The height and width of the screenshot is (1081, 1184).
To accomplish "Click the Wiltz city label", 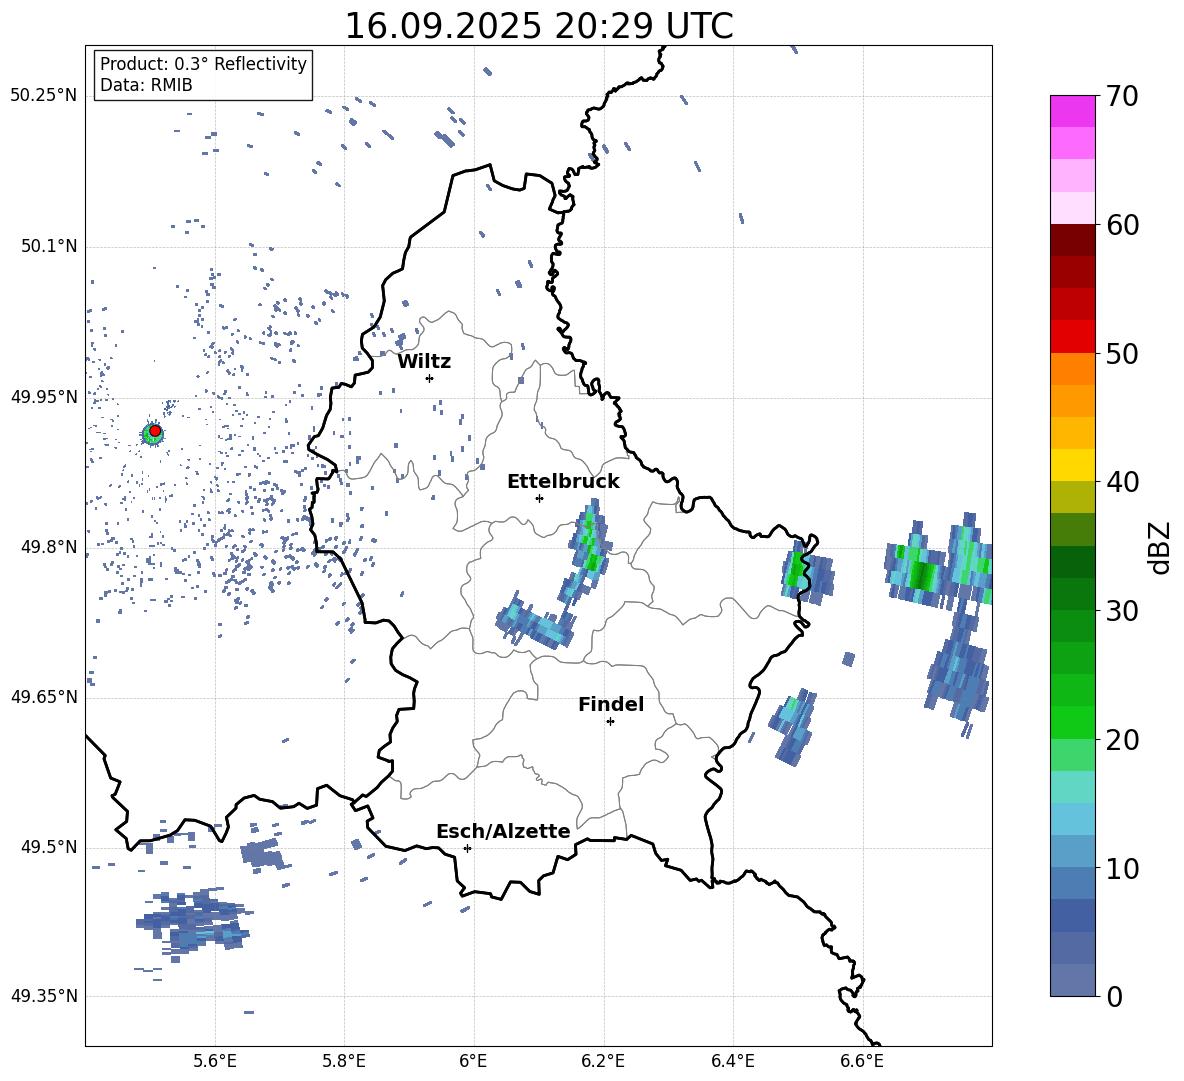I will click(424, 362).
